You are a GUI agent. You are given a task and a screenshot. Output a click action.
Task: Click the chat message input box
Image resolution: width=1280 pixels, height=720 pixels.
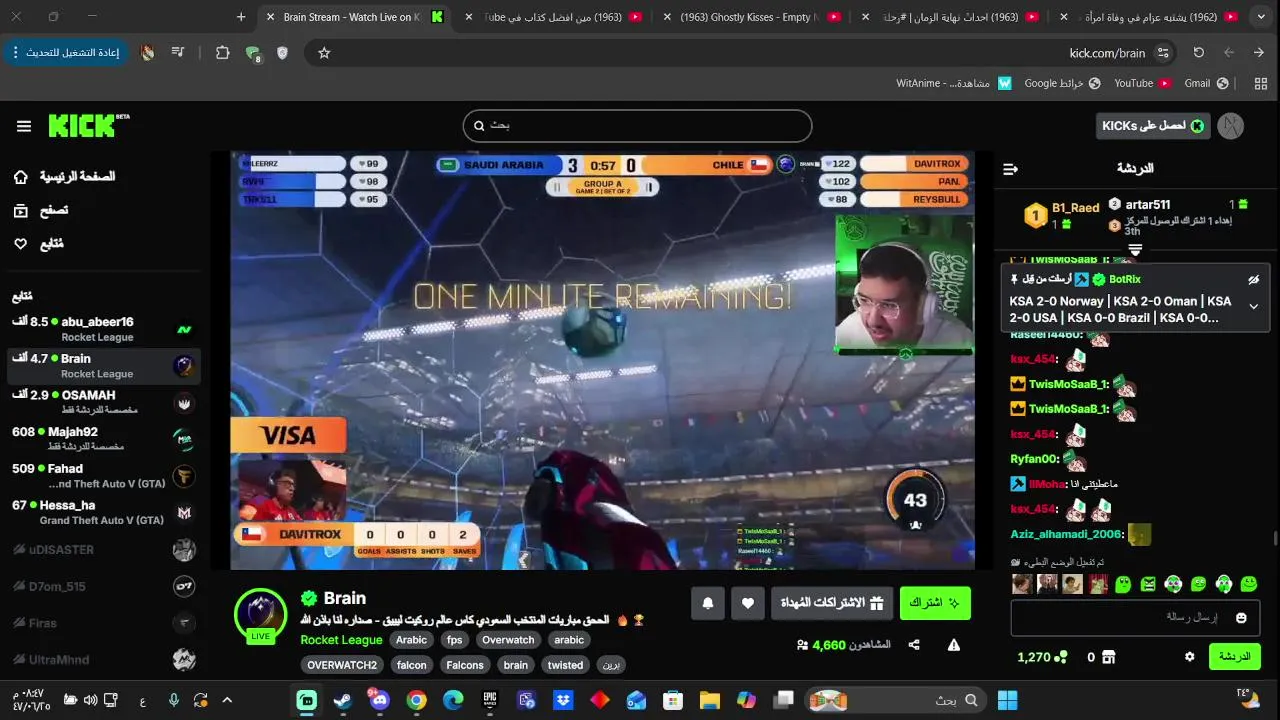pos(1135,618)
